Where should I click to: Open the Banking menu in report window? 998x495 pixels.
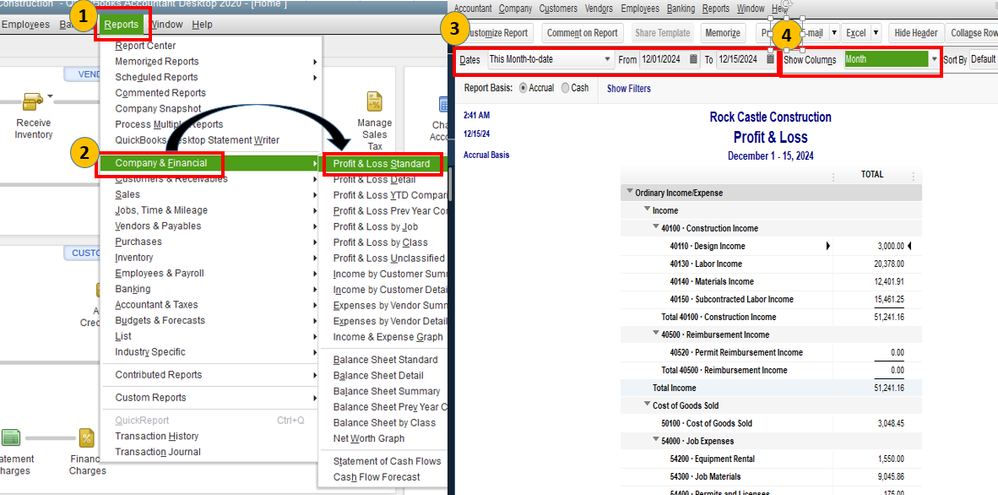coord(680,9)
